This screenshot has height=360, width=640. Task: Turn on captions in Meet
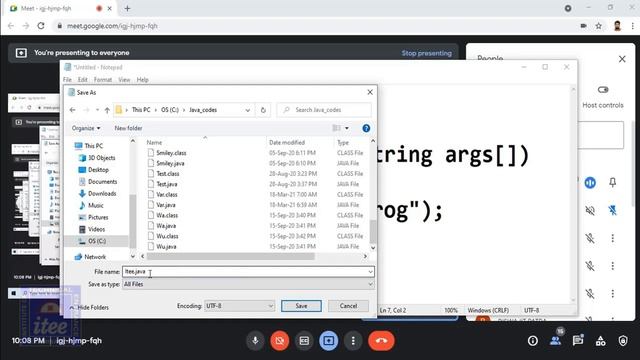coord(304,340)
